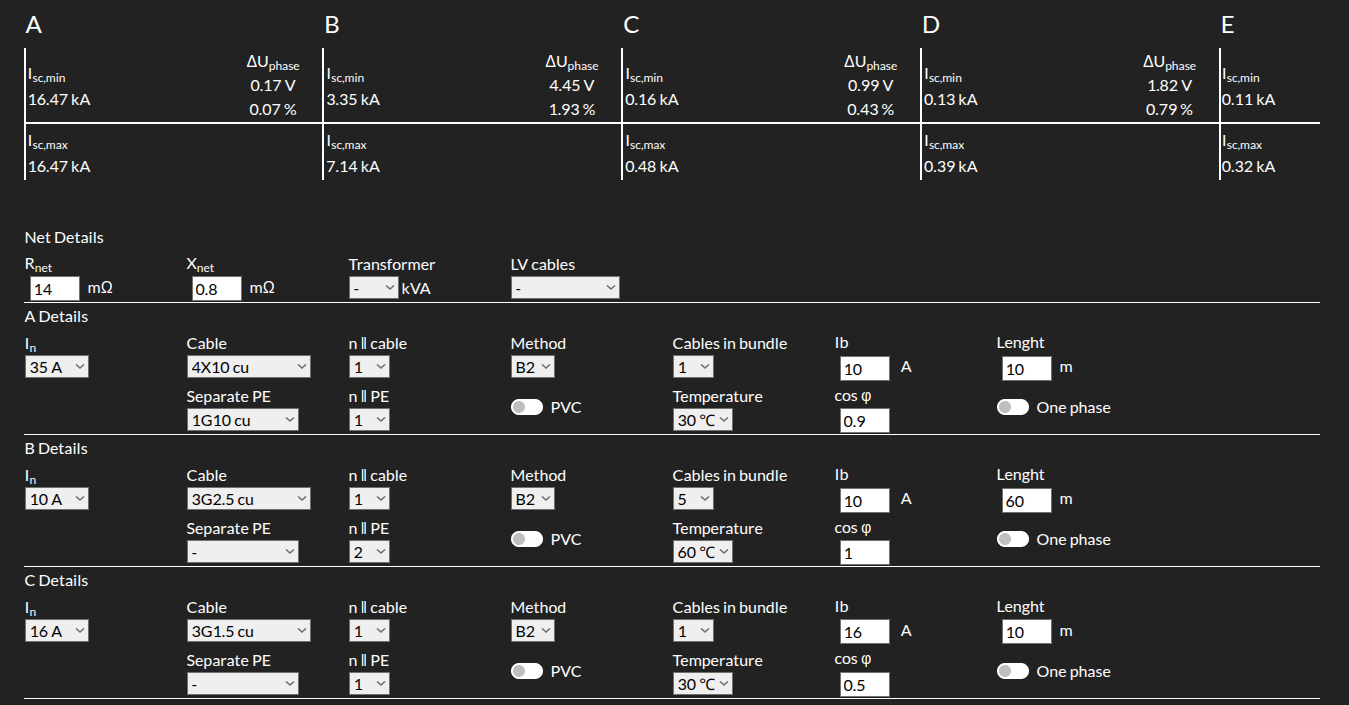Open the 16 A rating dropdown in C Details
1349x705 pixels.
tap(57, 631)
